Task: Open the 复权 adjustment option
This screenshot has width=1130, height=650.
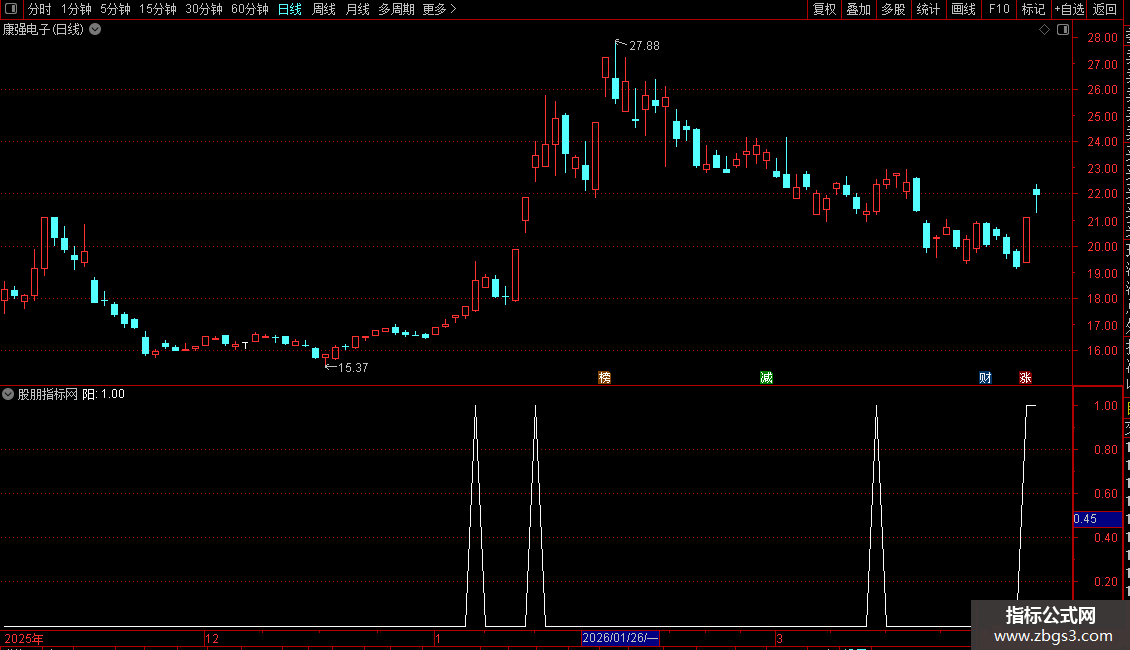Action: click(x=824, y=9)
